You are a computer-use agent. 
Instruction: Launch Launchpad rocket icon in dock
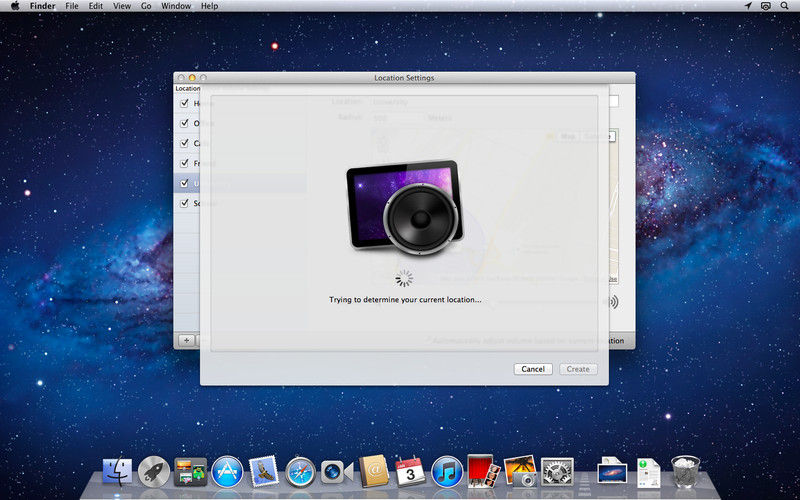[154, 471]
